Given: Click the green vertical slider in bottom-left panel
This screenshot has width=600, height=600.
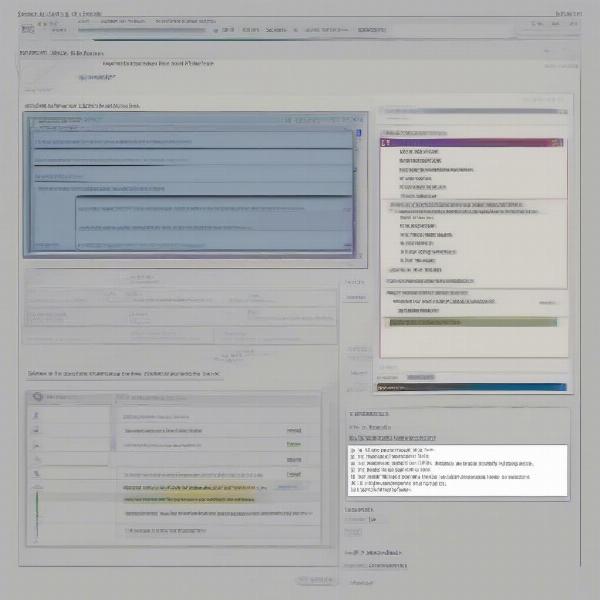Looking at the screenshot, I should (37, 514).
